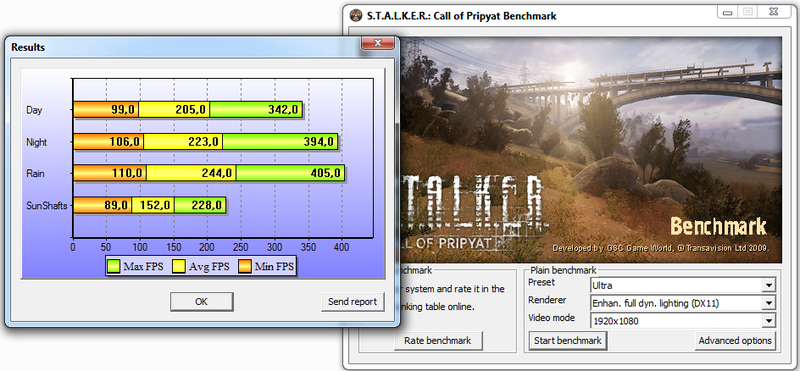Click the Rain max FPS green bar

click(290, 173)
